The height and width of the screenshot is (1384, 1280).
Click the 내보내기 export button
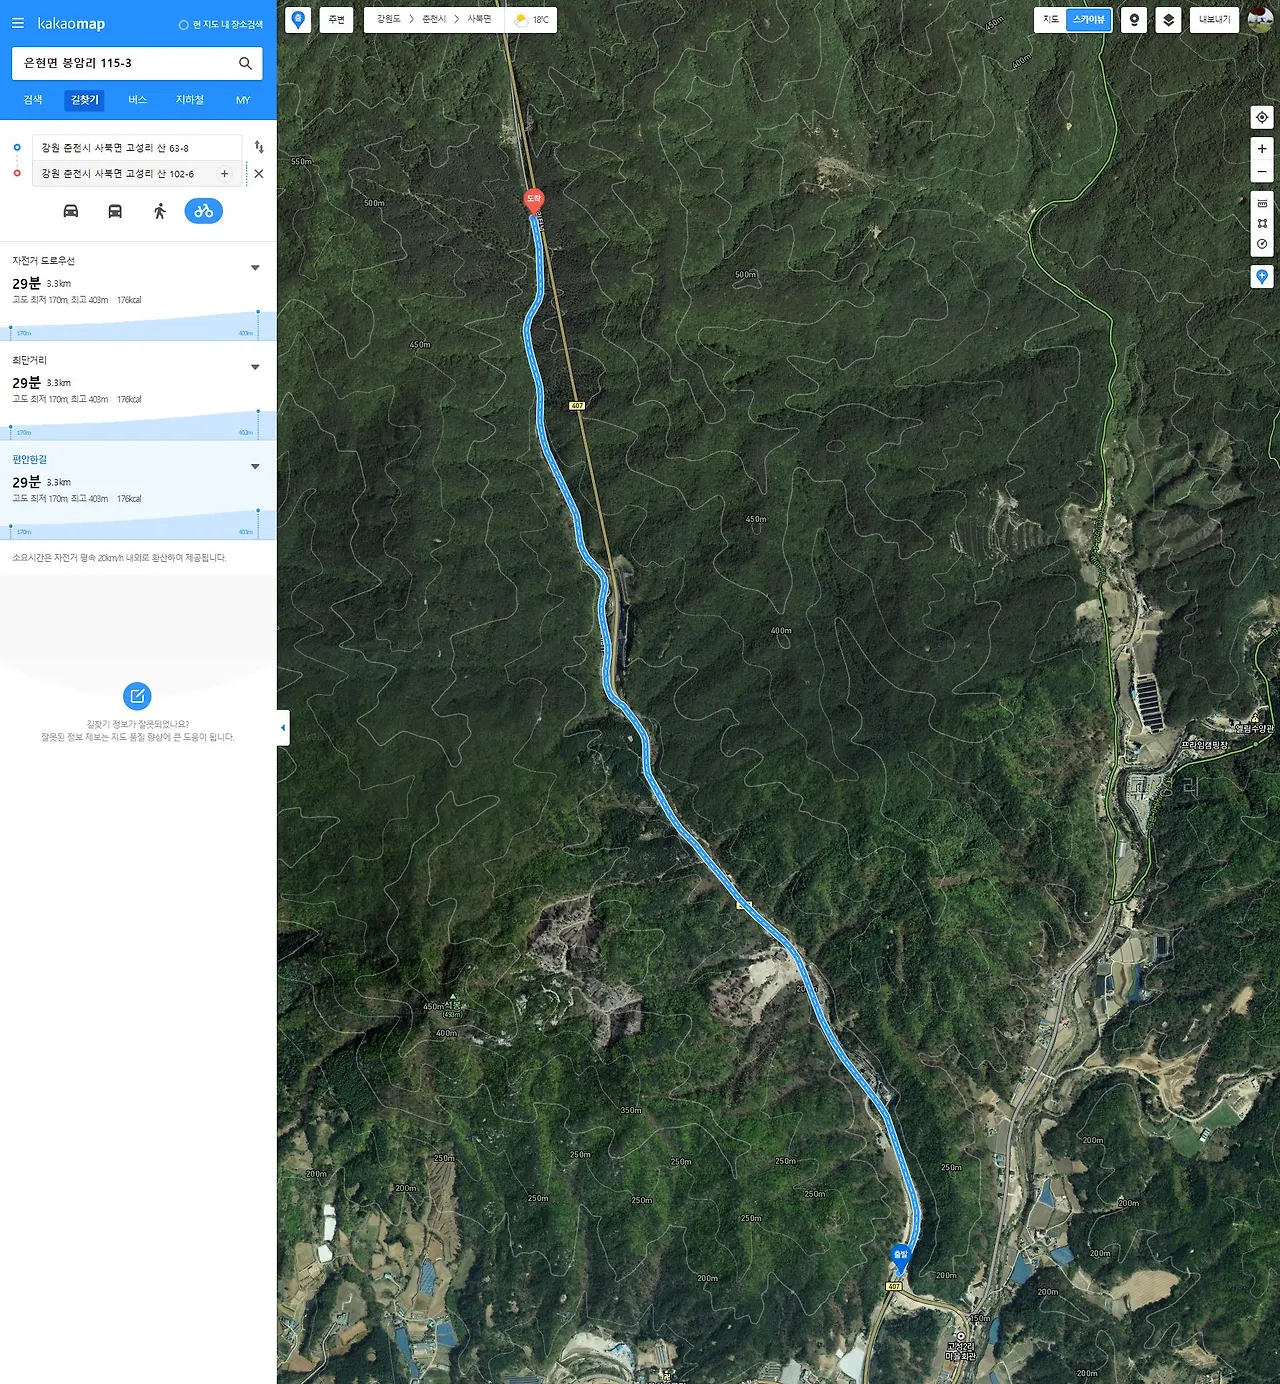(1214, 20)
